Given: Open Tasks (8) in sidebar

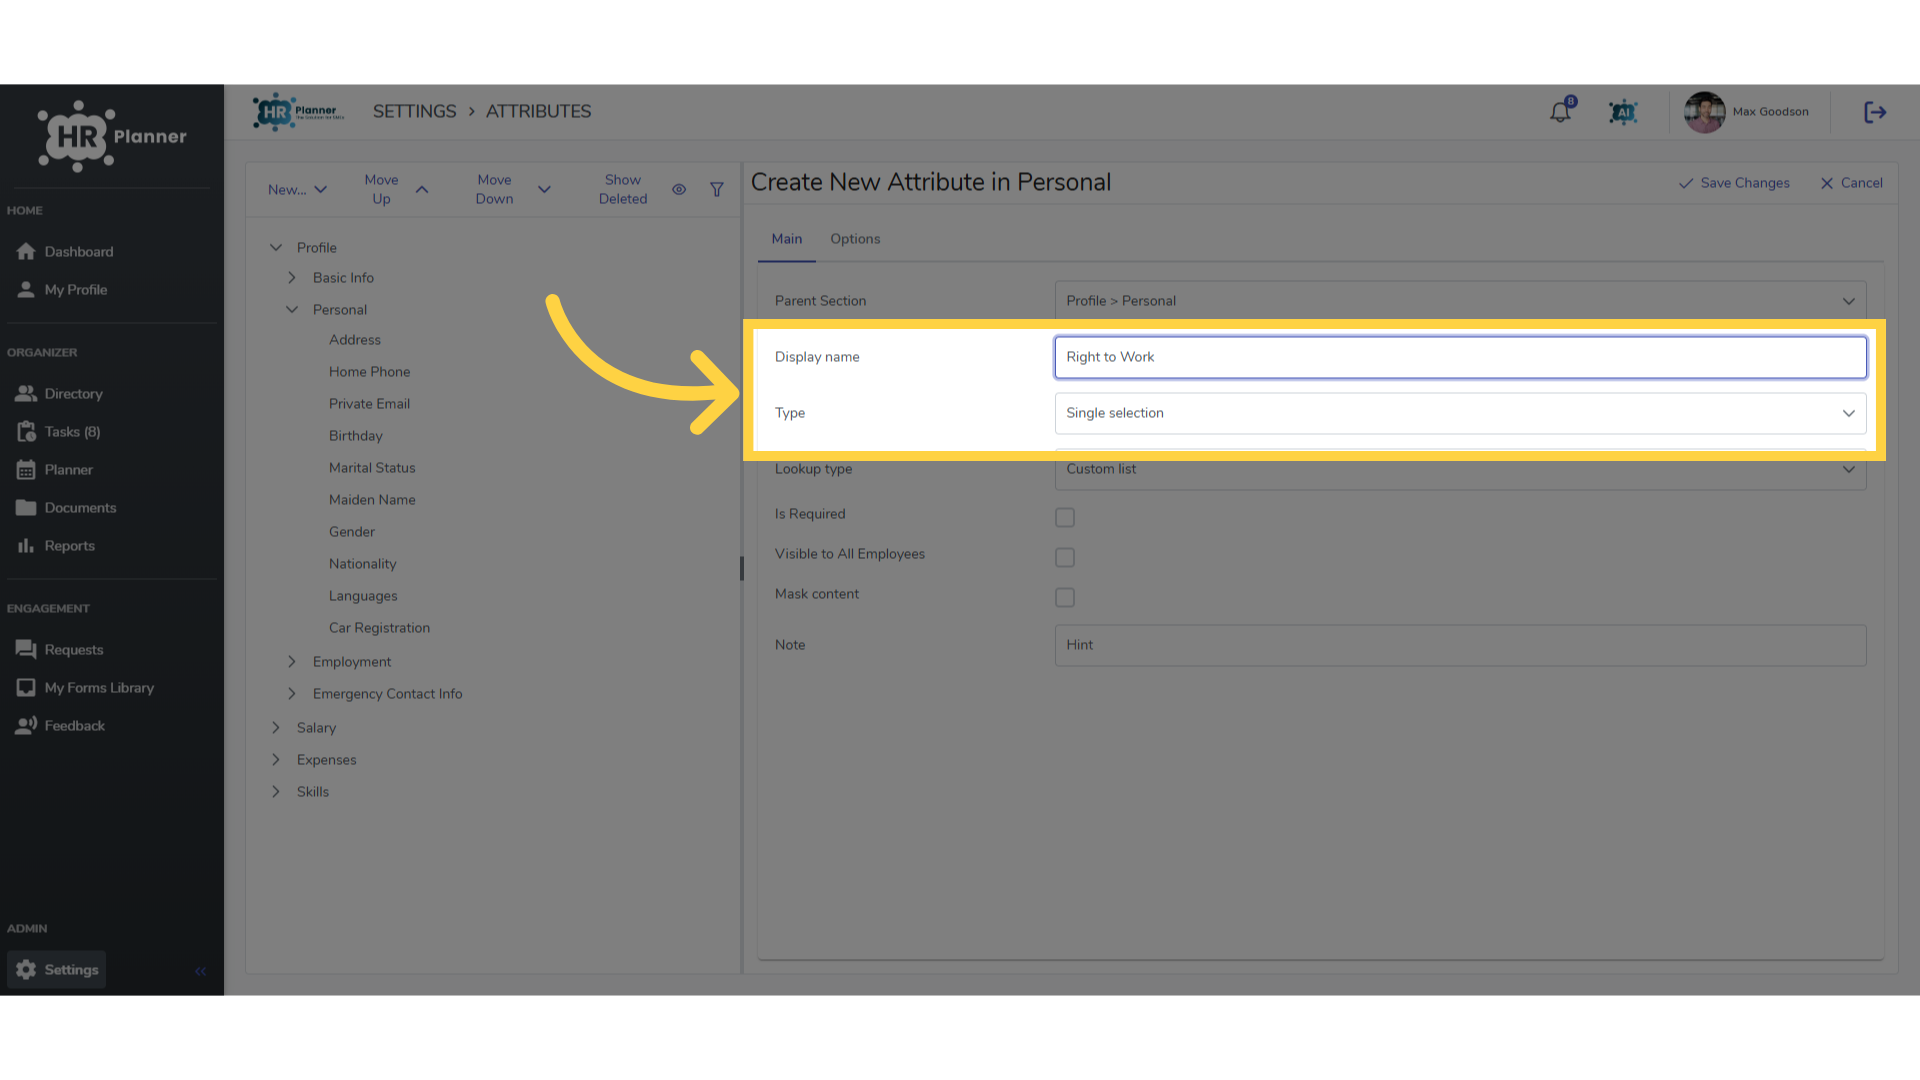Looking at the screenshot, I should pos(59,431).
